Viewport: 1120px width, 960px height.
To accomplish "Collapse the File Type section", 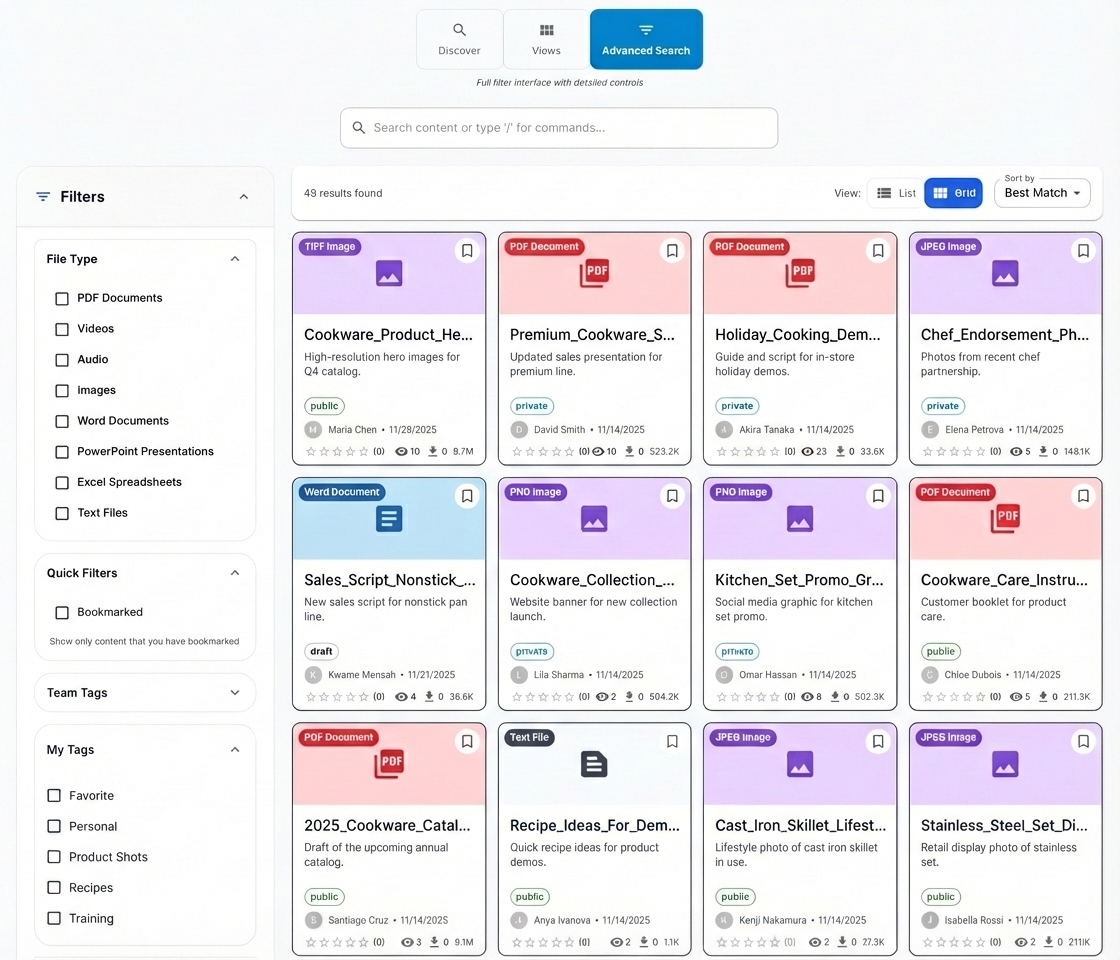I will (x=234, y=258).
